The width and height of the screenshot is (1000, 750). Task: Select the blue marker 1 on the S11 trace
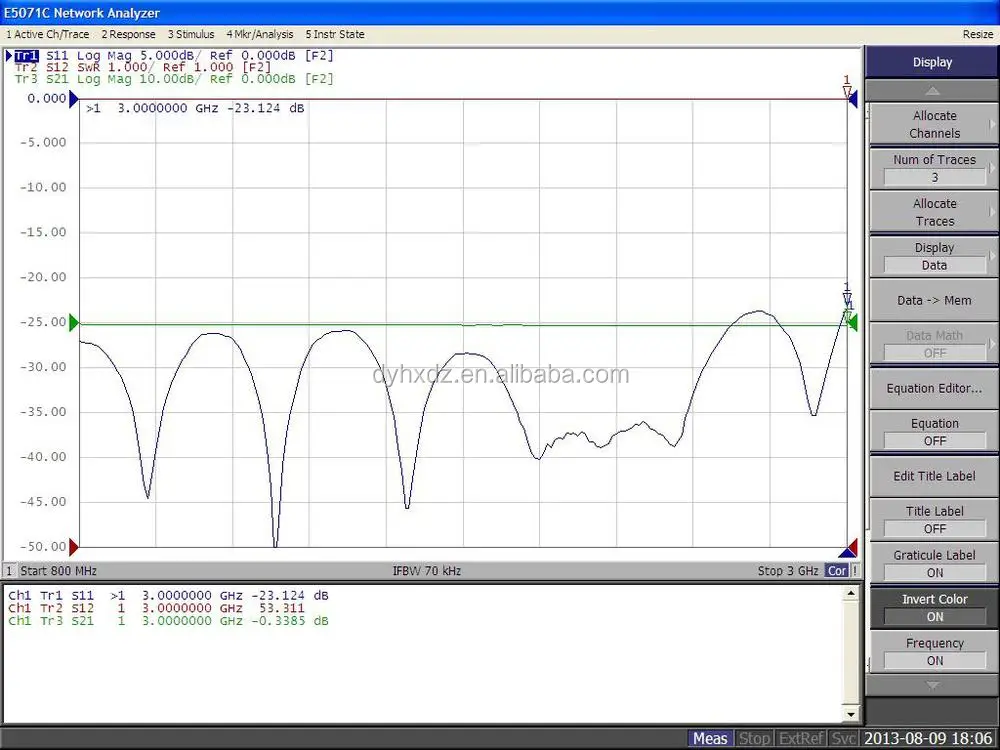pos(847,300)
